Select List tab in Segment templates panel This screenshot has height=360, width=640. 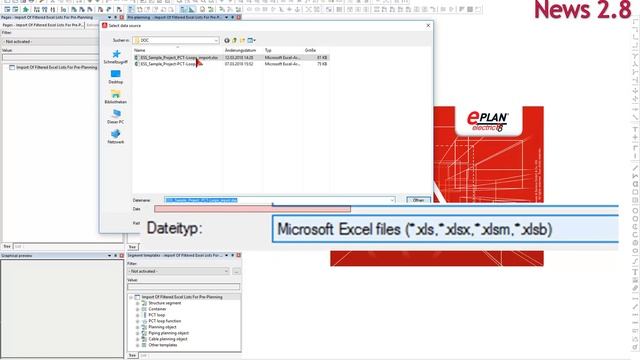tap(144, 356)
